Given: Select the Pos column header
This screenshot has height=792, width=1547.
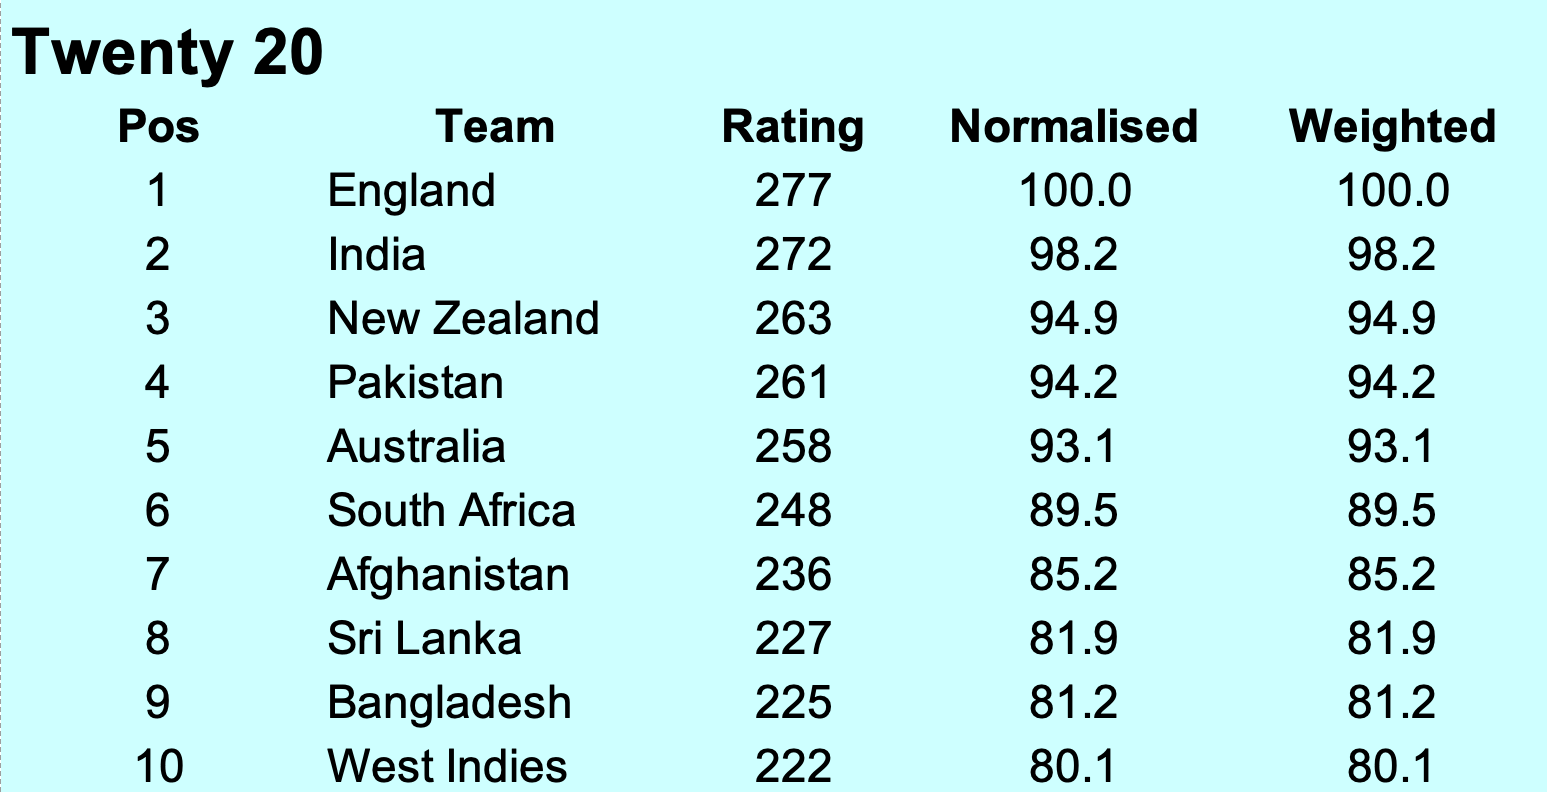Looking at the screenshot, I should click(x=158, y=127).
